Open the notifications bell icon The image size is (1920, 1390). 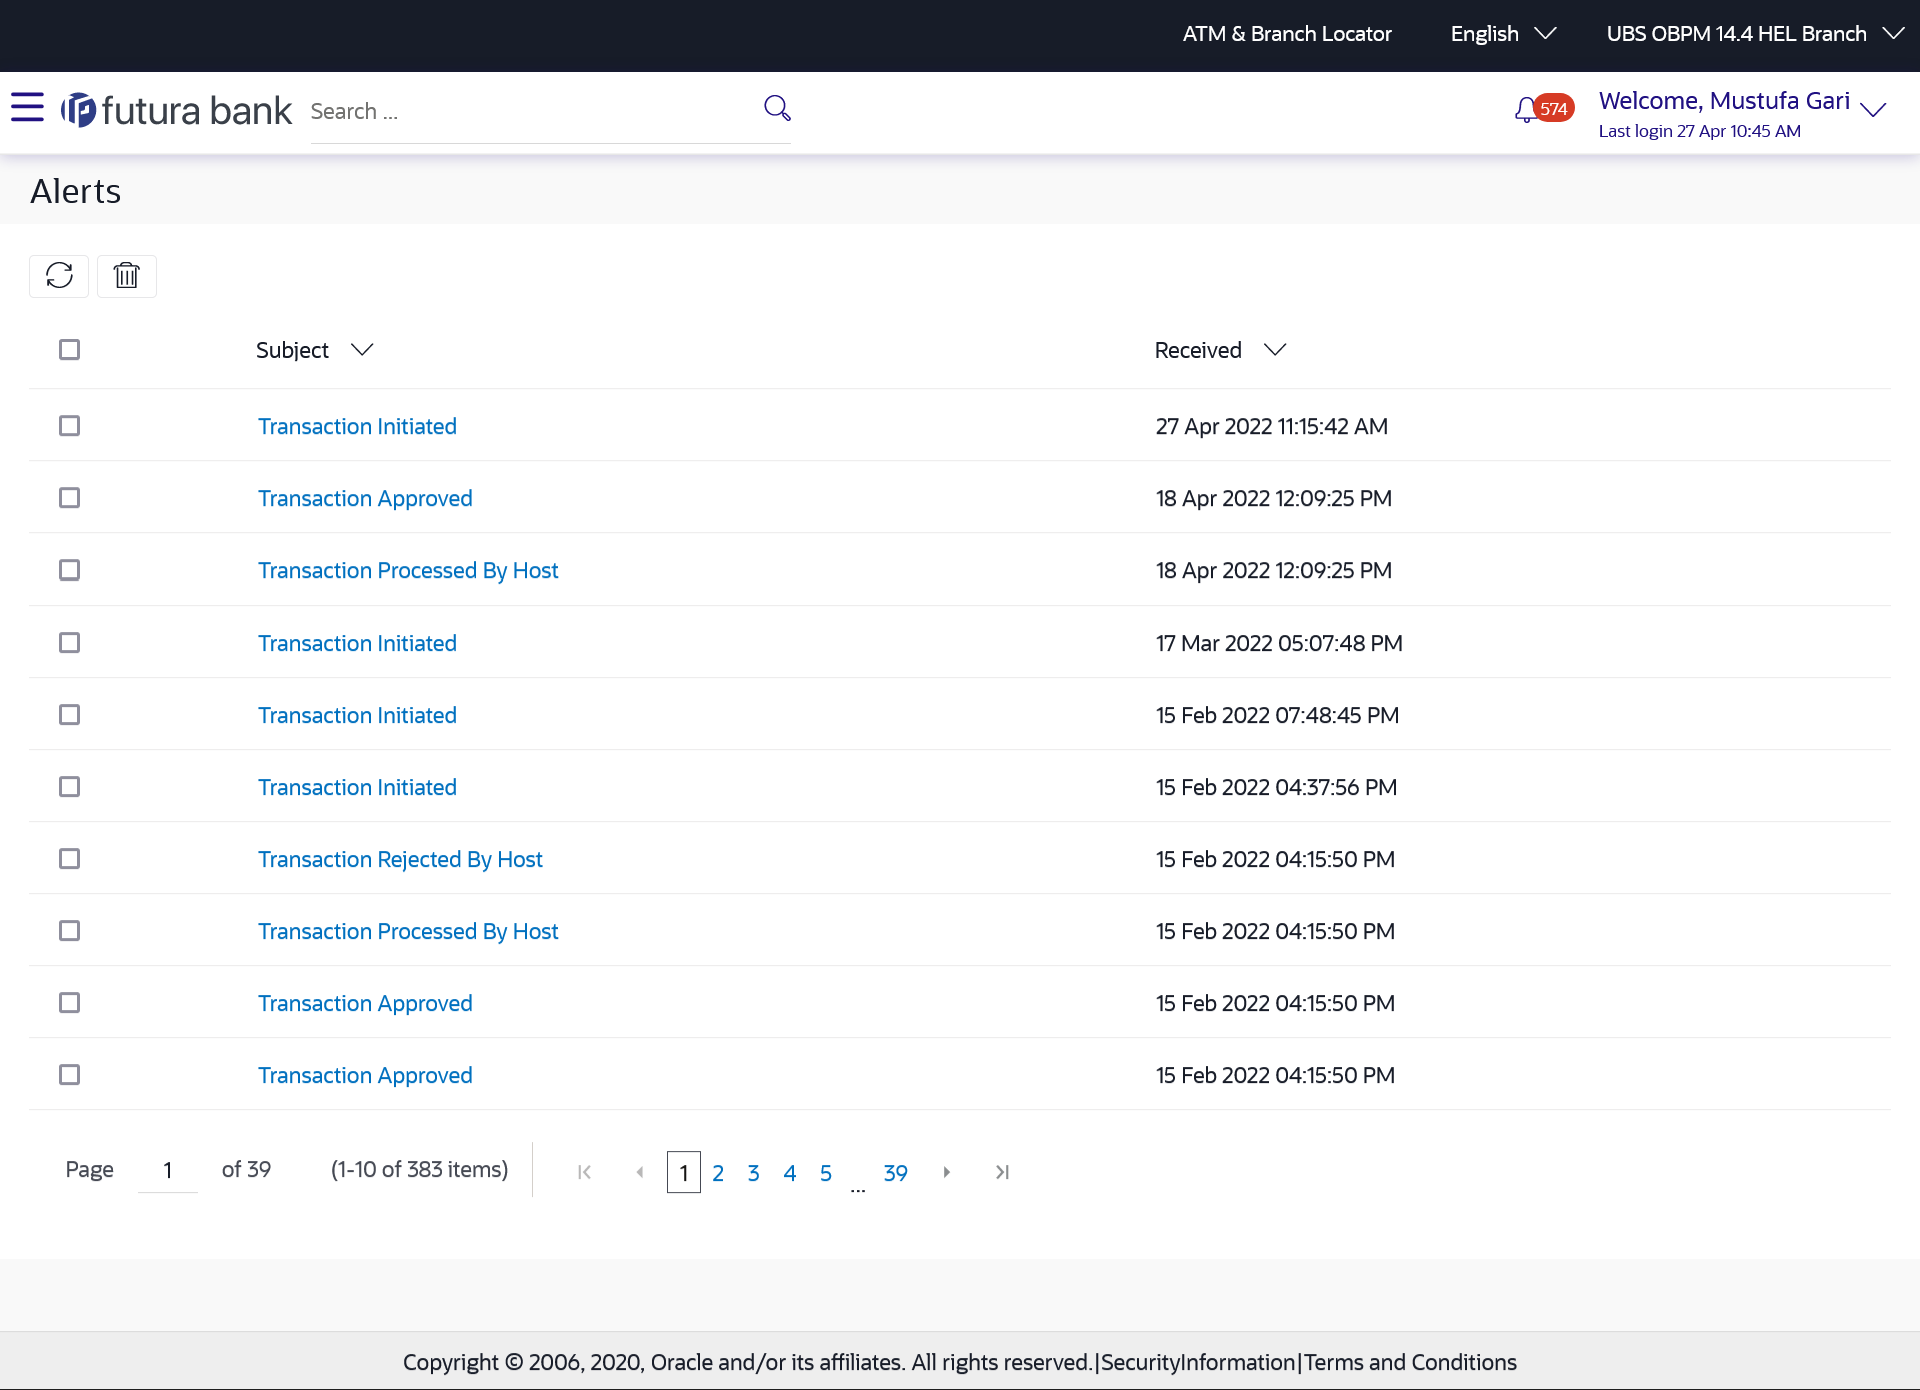click(x=1526, y=110)
